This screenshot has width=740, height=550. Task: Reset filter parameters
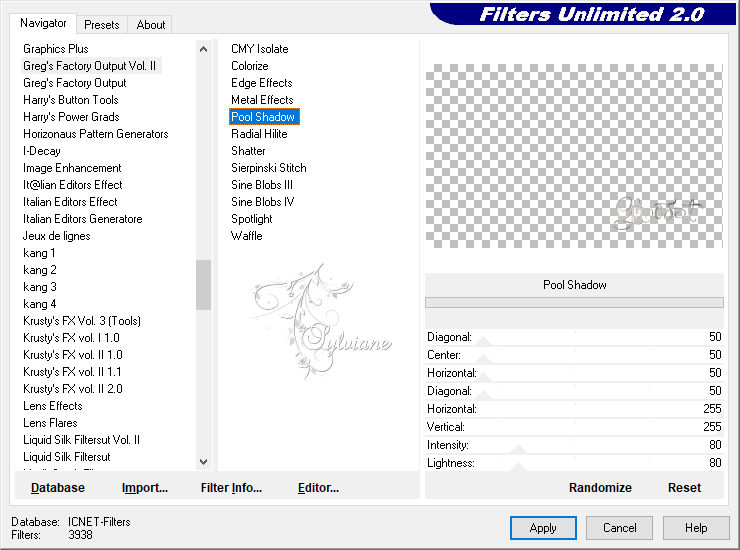click(x=684, y=488)
